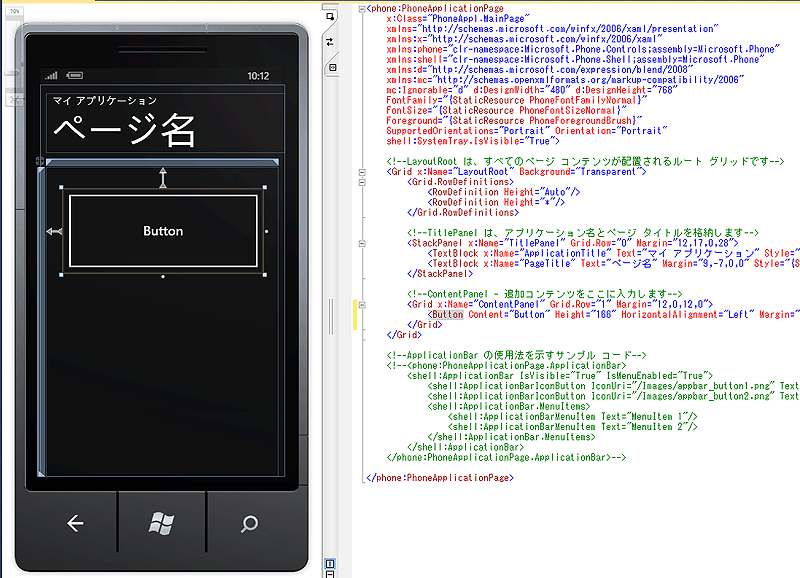Image resolution: width=800 pixels, height=578 pixels.
Task: Click the PageTitle TextBlock line
Action: (613, 264)
